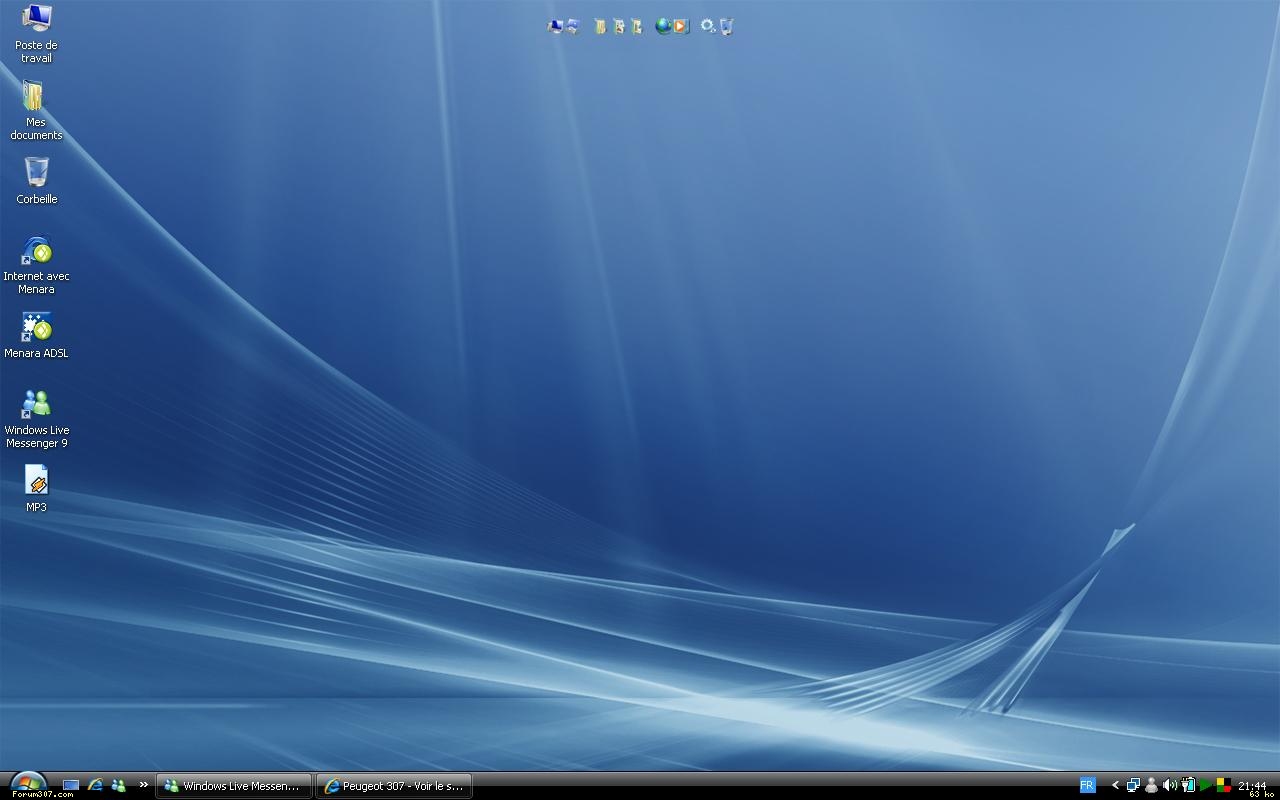Click the pictures folder icon in top dock
1280x800 pixels.
click(x=619, y=26)
